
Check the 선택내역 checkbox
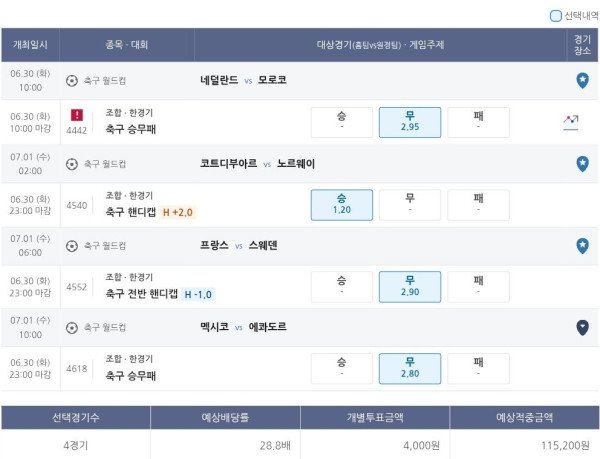[555, 16]
